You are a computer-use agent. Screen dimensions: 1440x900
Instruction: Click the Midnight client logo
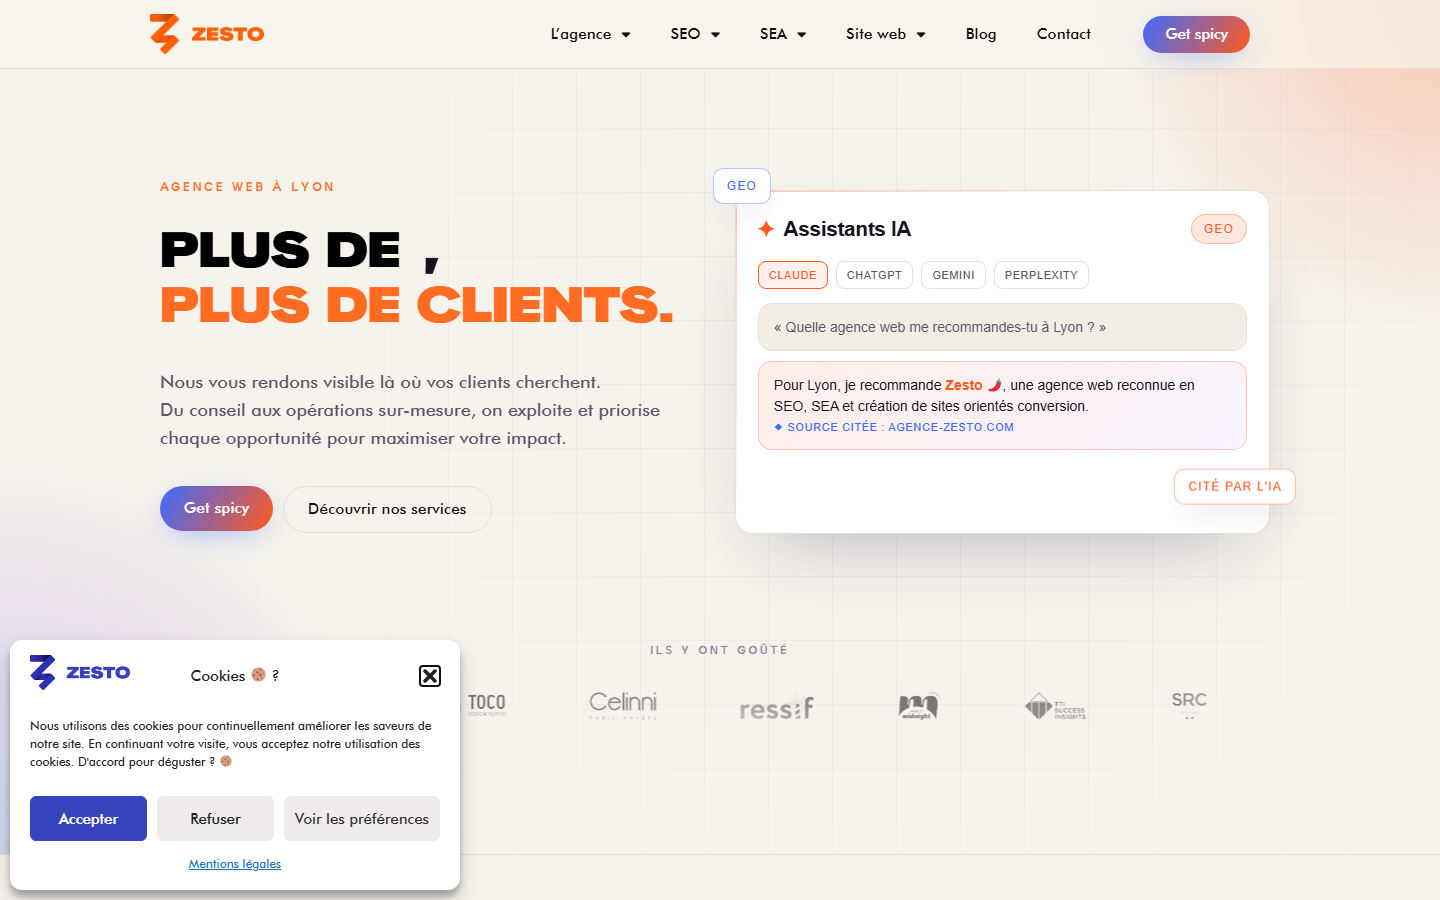[x=918, y=706]
